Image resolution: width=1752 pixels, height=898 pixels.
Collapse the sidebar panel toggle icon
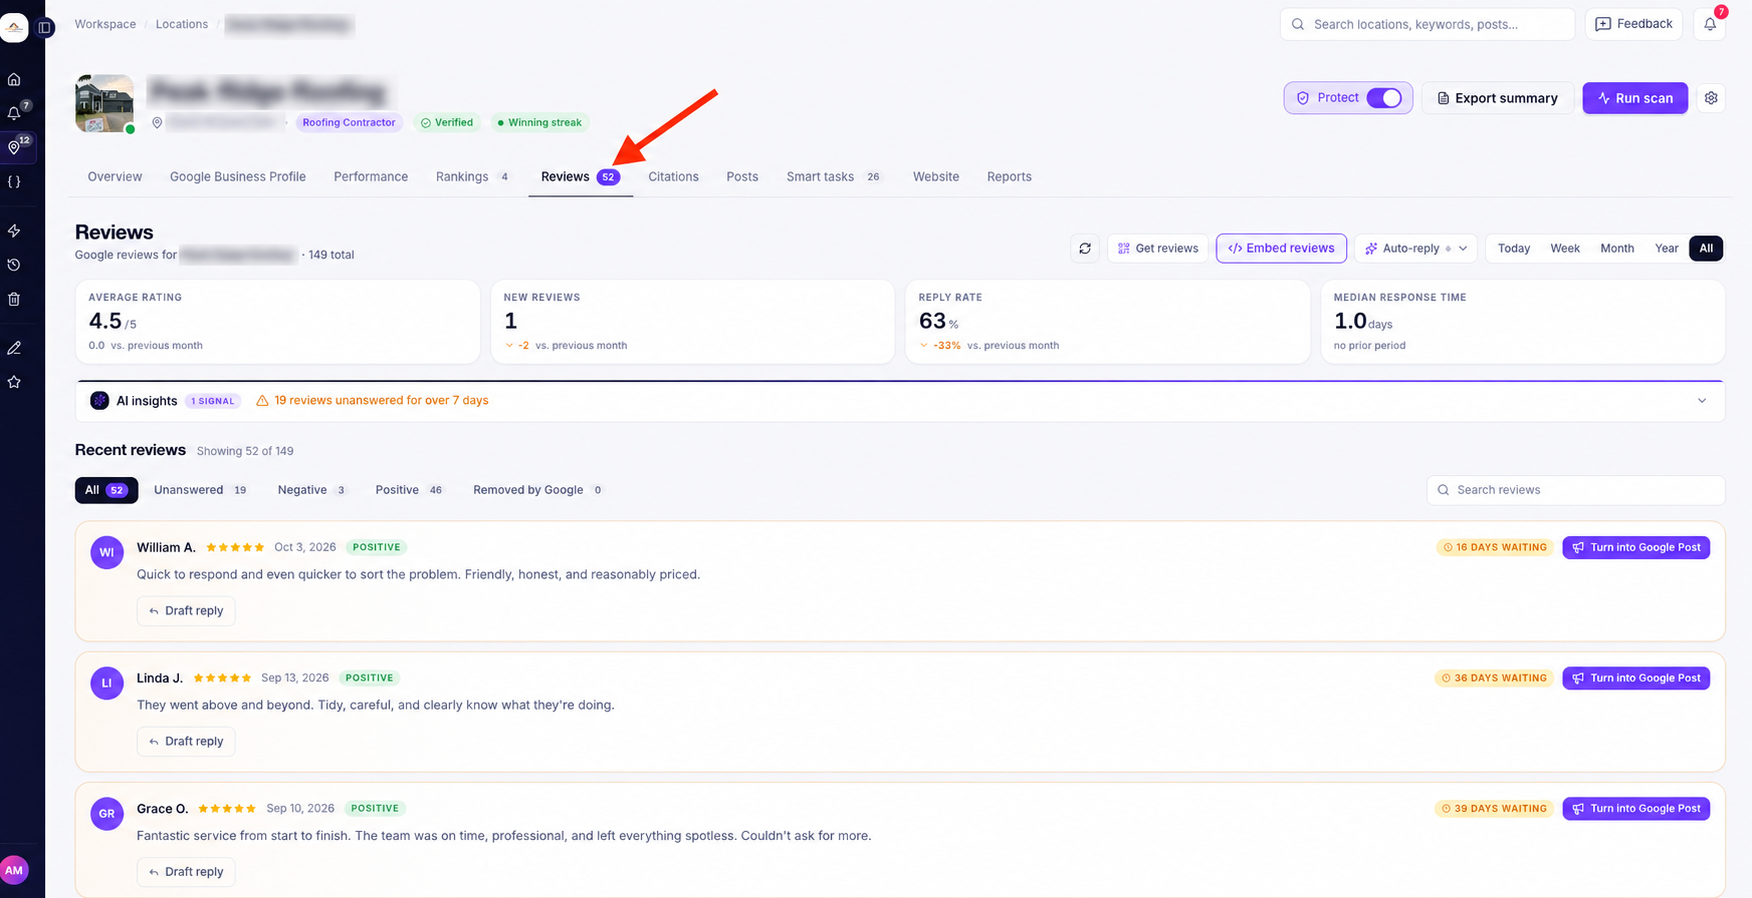[x=45, y=28]
